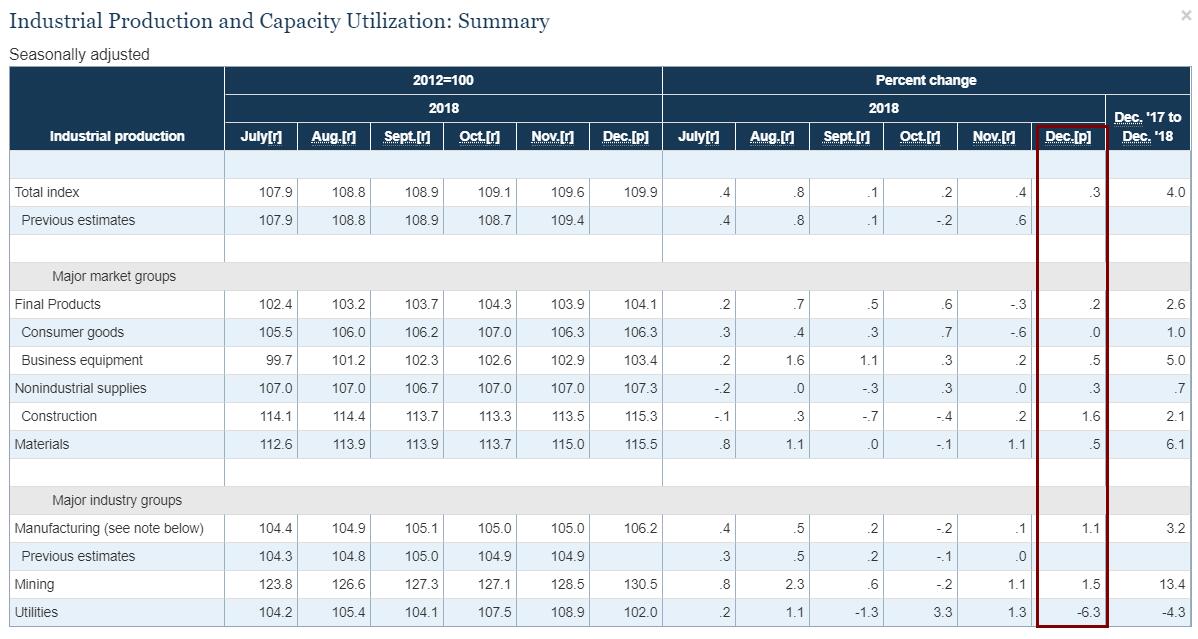Click the Dec. '17 to Dec. '18 column header
1198x639 pixels.
tap(1148, 126)
